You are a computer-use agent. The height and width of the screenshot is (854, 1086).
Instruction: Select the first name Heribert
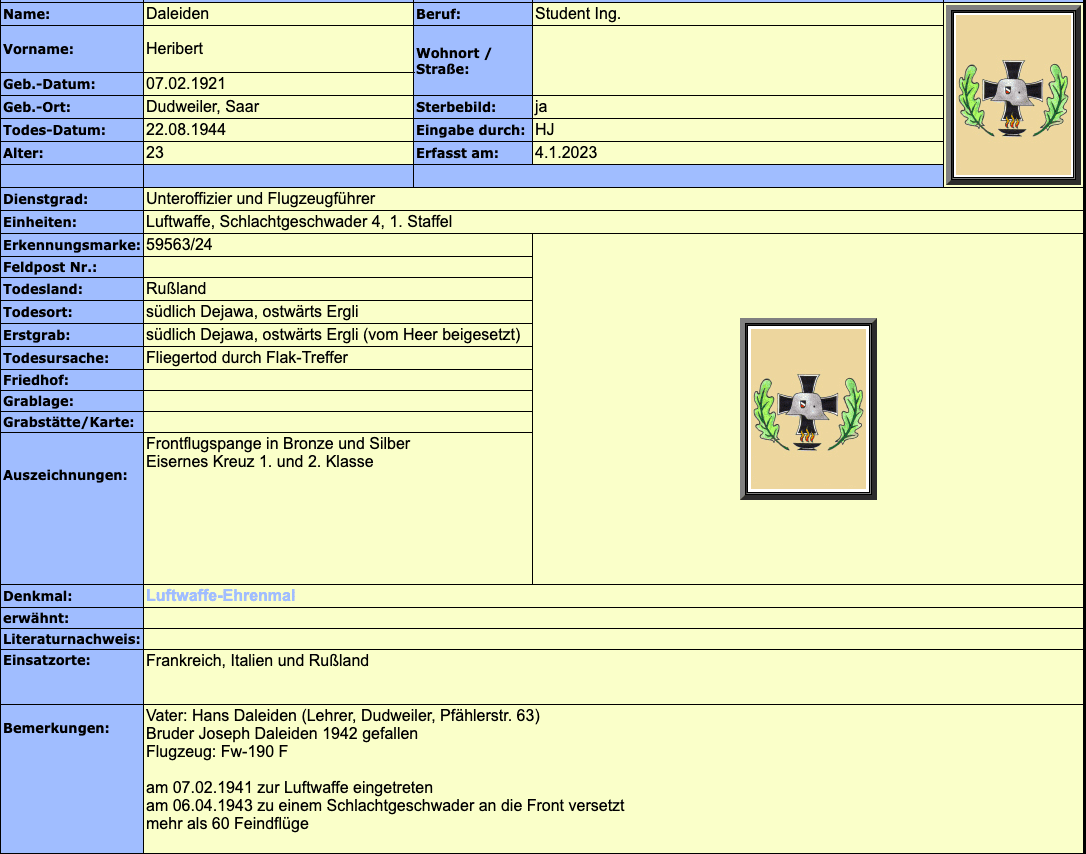[x=174, y=48]
